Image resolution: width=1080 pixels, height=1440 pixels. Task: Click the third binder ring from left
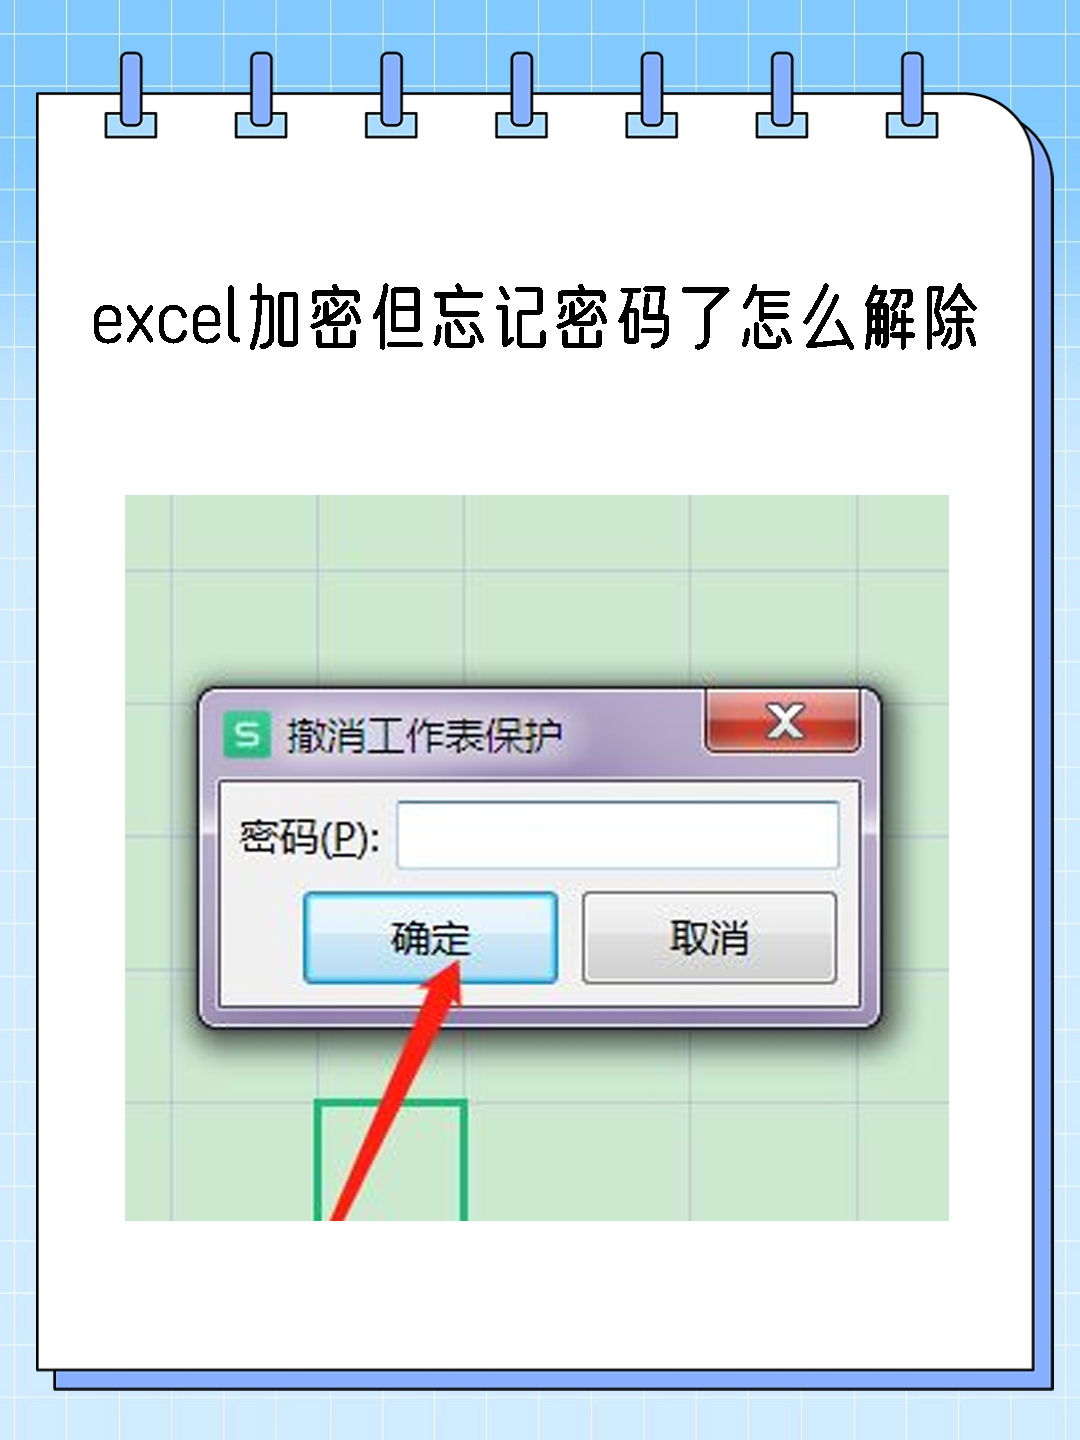(x=391, y=95)
